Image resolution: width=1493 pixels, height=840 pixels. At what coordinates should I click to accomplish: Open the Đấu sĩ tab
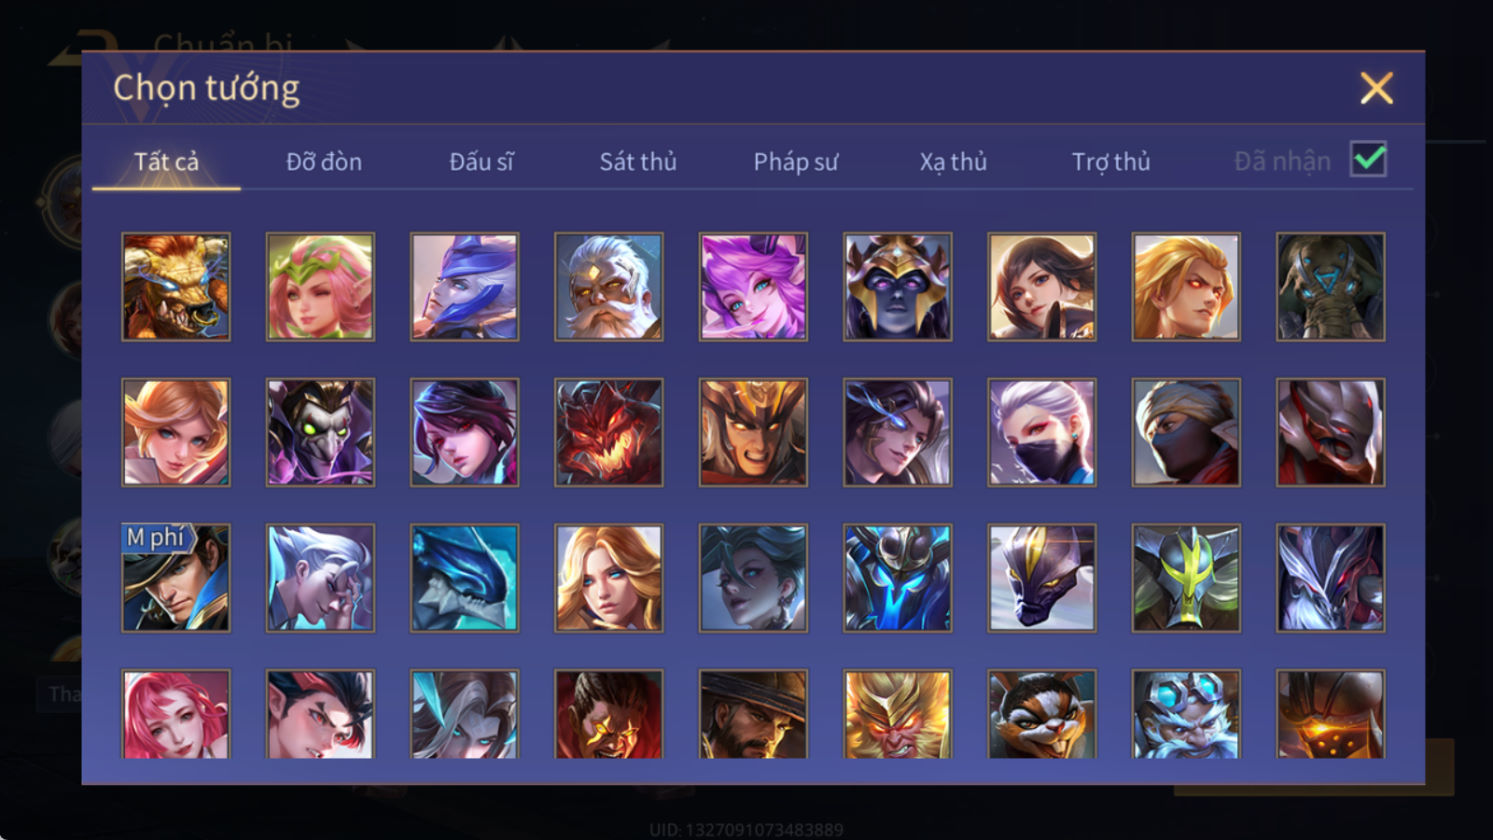(x=481, y=161)
